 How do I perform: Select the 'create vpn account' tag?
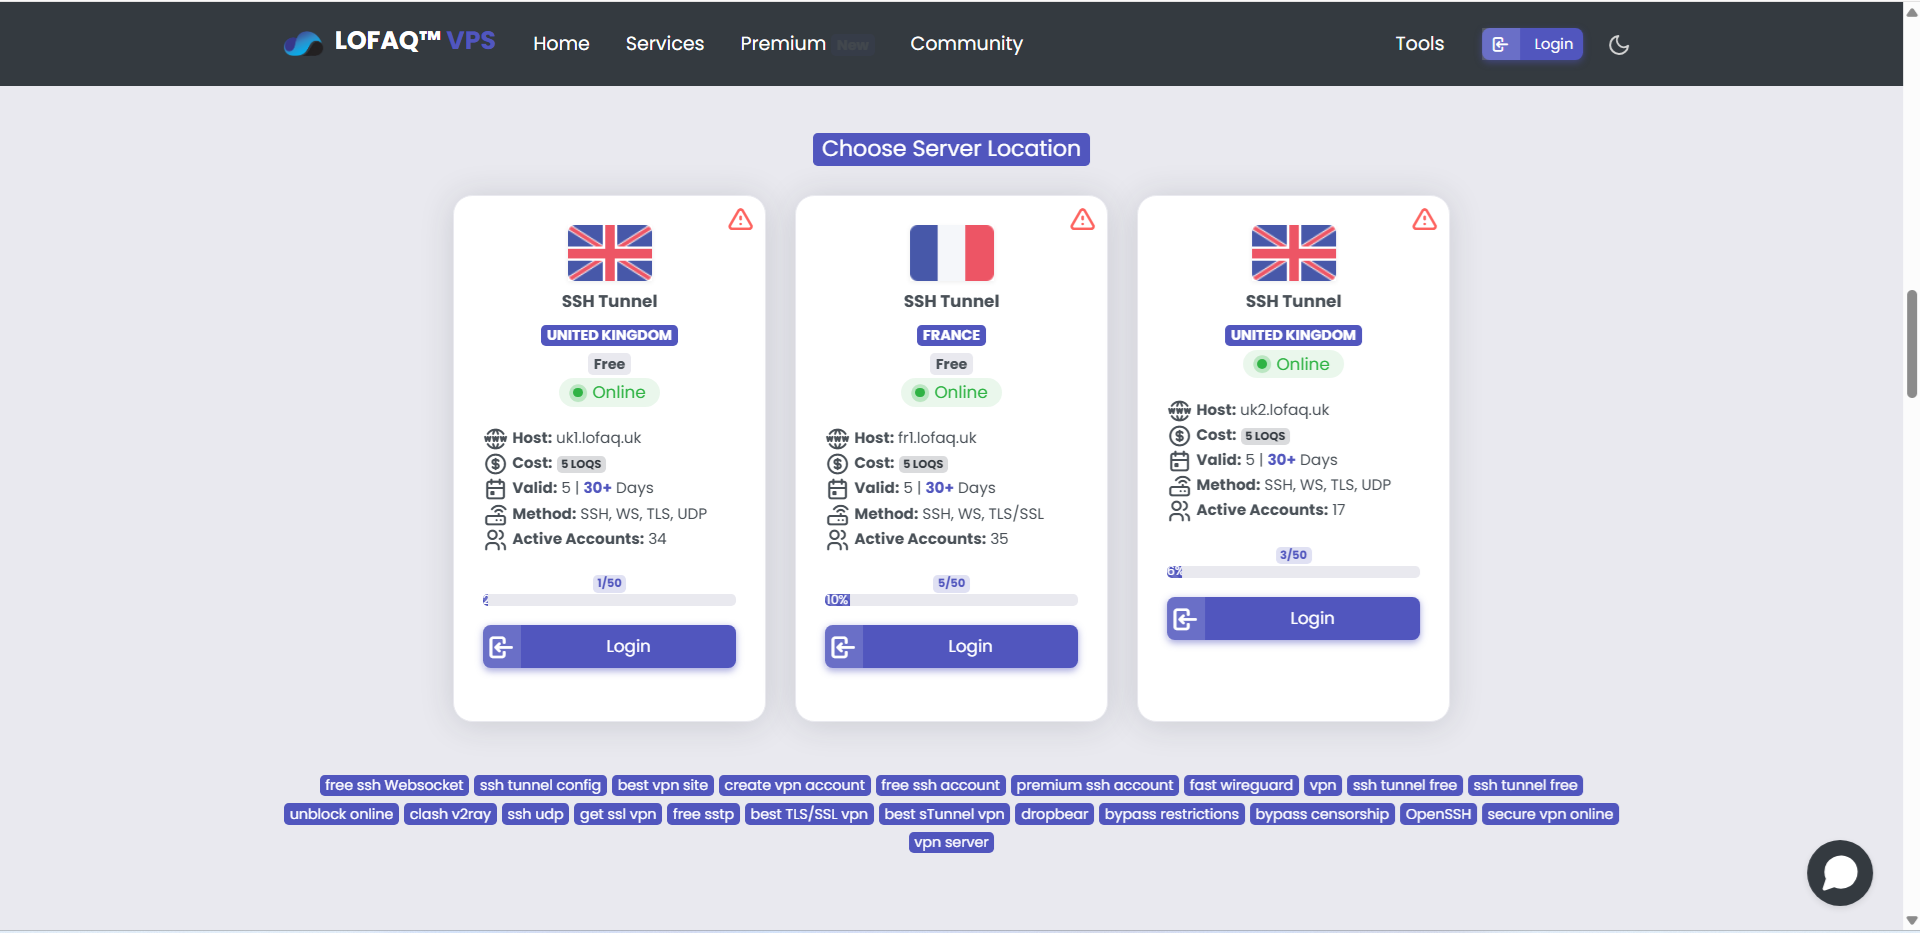pyautogui.click(x=794, y=785)
